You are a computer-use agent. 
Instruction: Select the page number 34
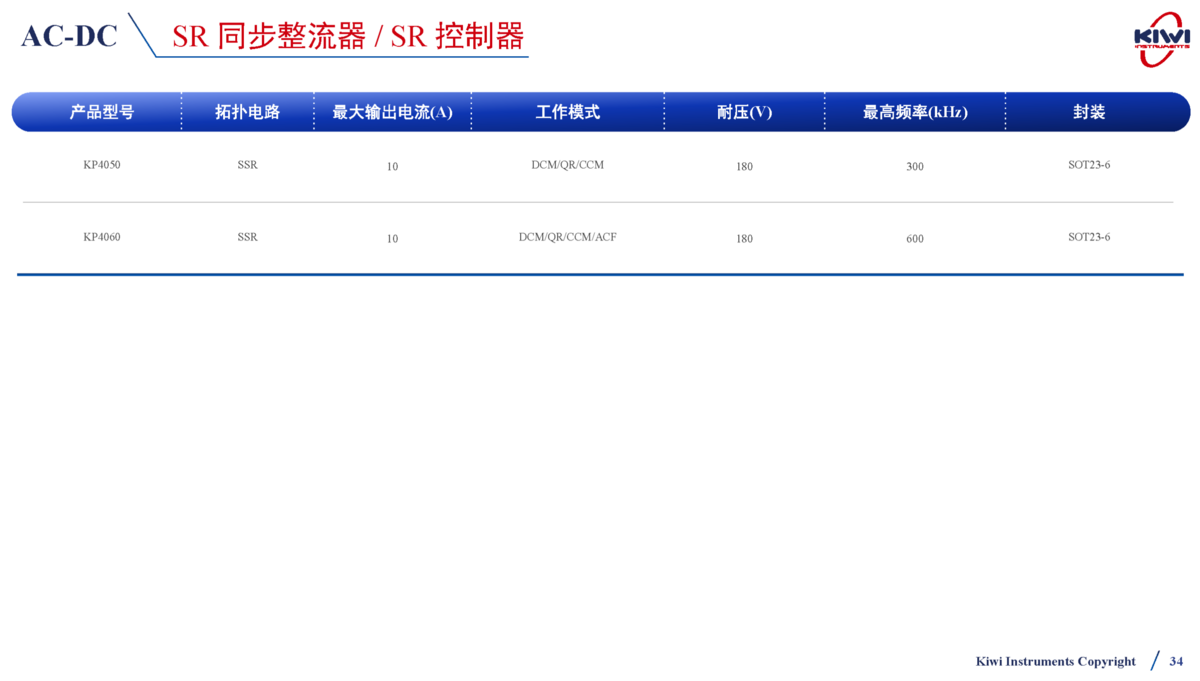(1176, 661)
